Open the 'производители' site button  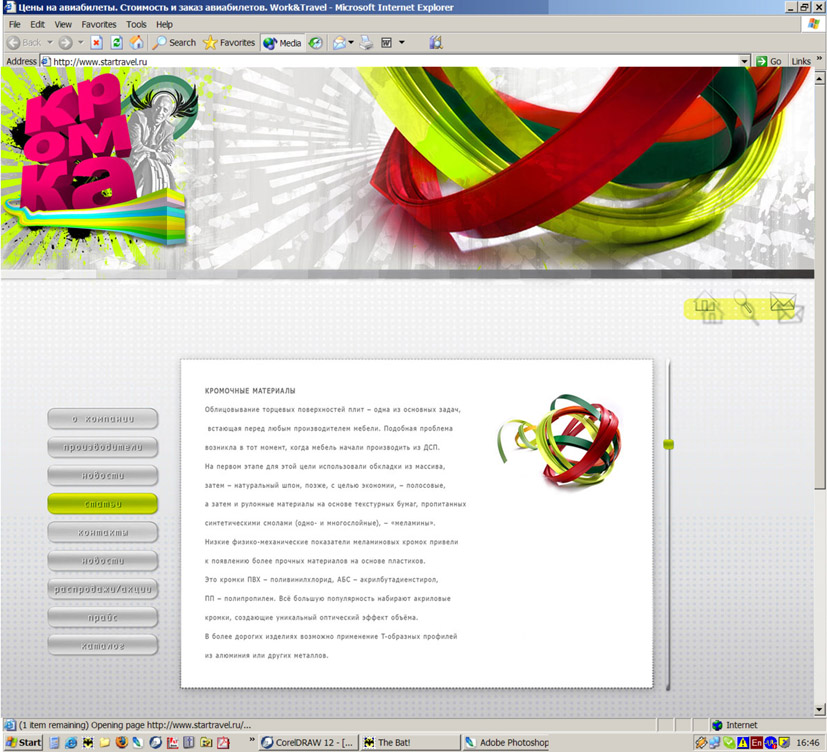click(103, 447)
